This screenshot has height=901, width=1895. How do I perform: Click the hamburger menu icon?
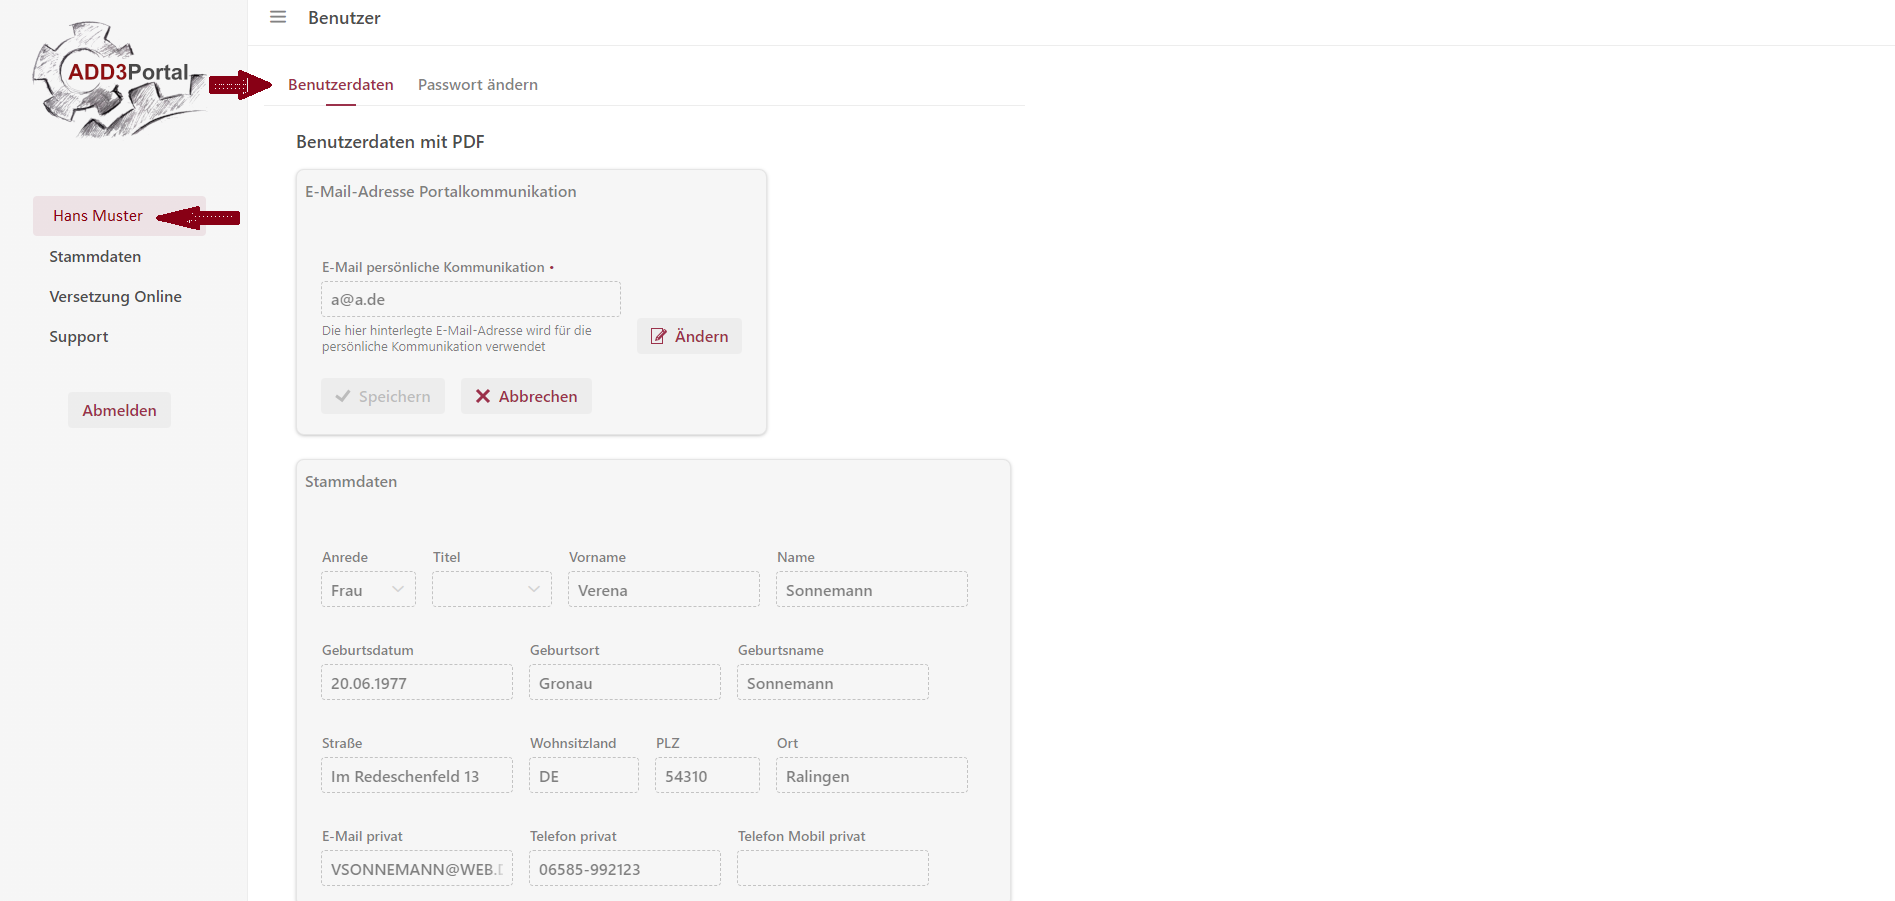(x=278, y=17)
